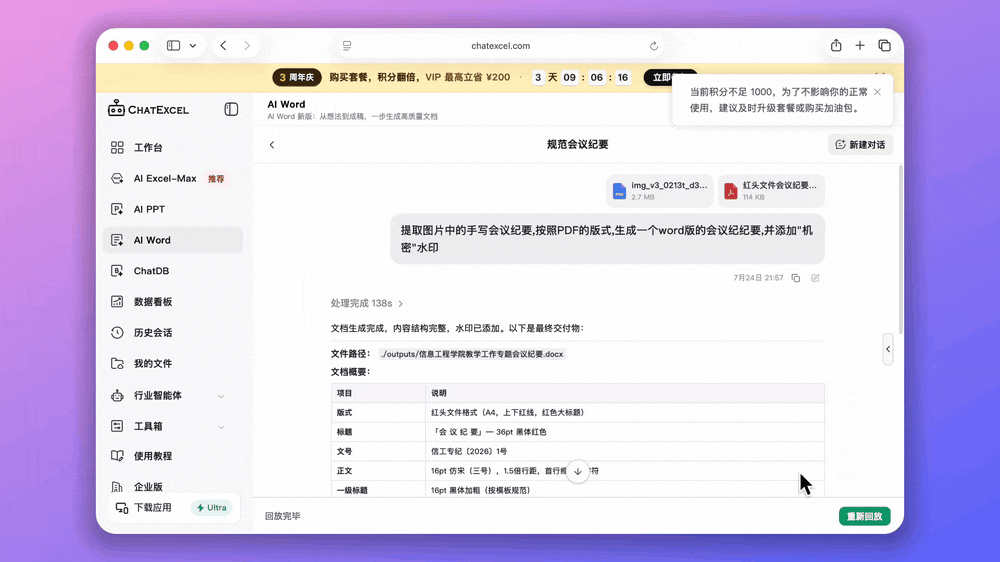Image resolution: width=1000 pixels, height=562 pixels.
Task: Open the img_v3_0213t_d3 image attachment
Action: (659, 191)
